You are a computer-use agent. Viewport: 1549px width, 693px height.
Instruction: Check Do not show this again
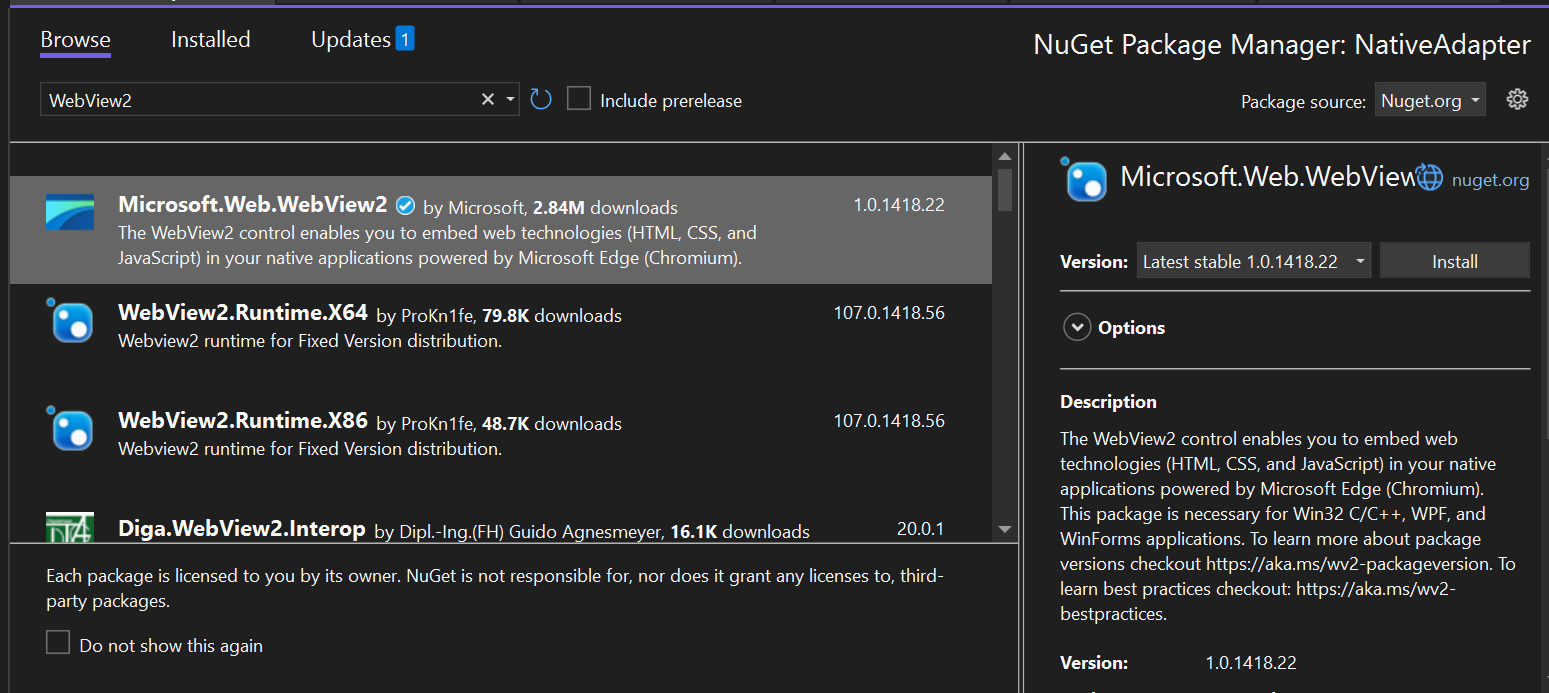coord(57,642)
